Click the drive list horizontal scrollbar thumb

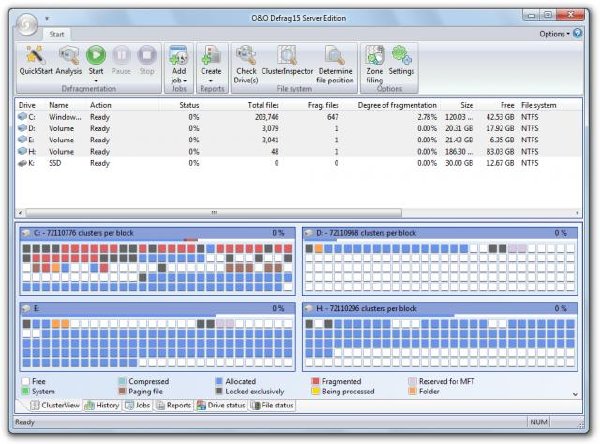pos(214,212)
